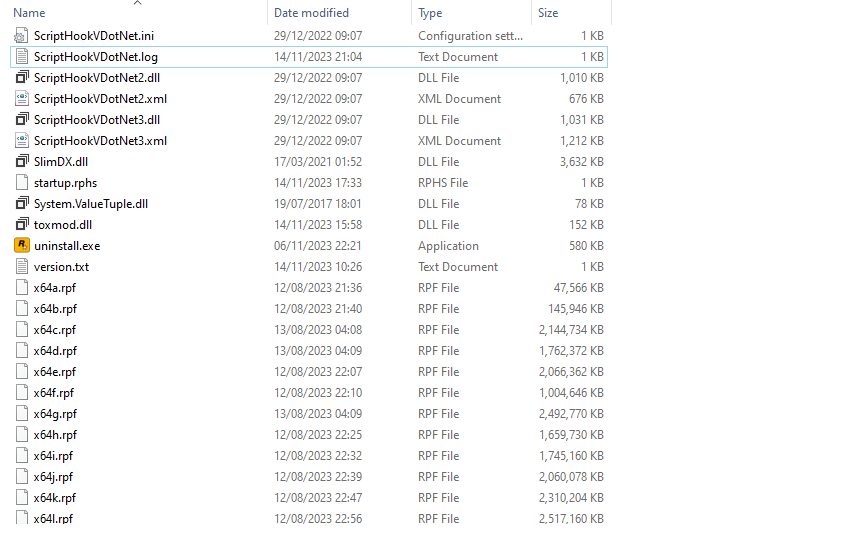Collapse sort arrow above the Name column
The height and width of the screenshot is (536, 862).
point(137,3)
